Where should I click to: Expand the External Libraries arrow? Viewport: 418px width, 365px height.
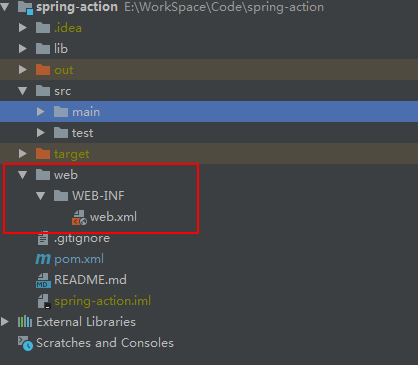(x=5, y=322)
